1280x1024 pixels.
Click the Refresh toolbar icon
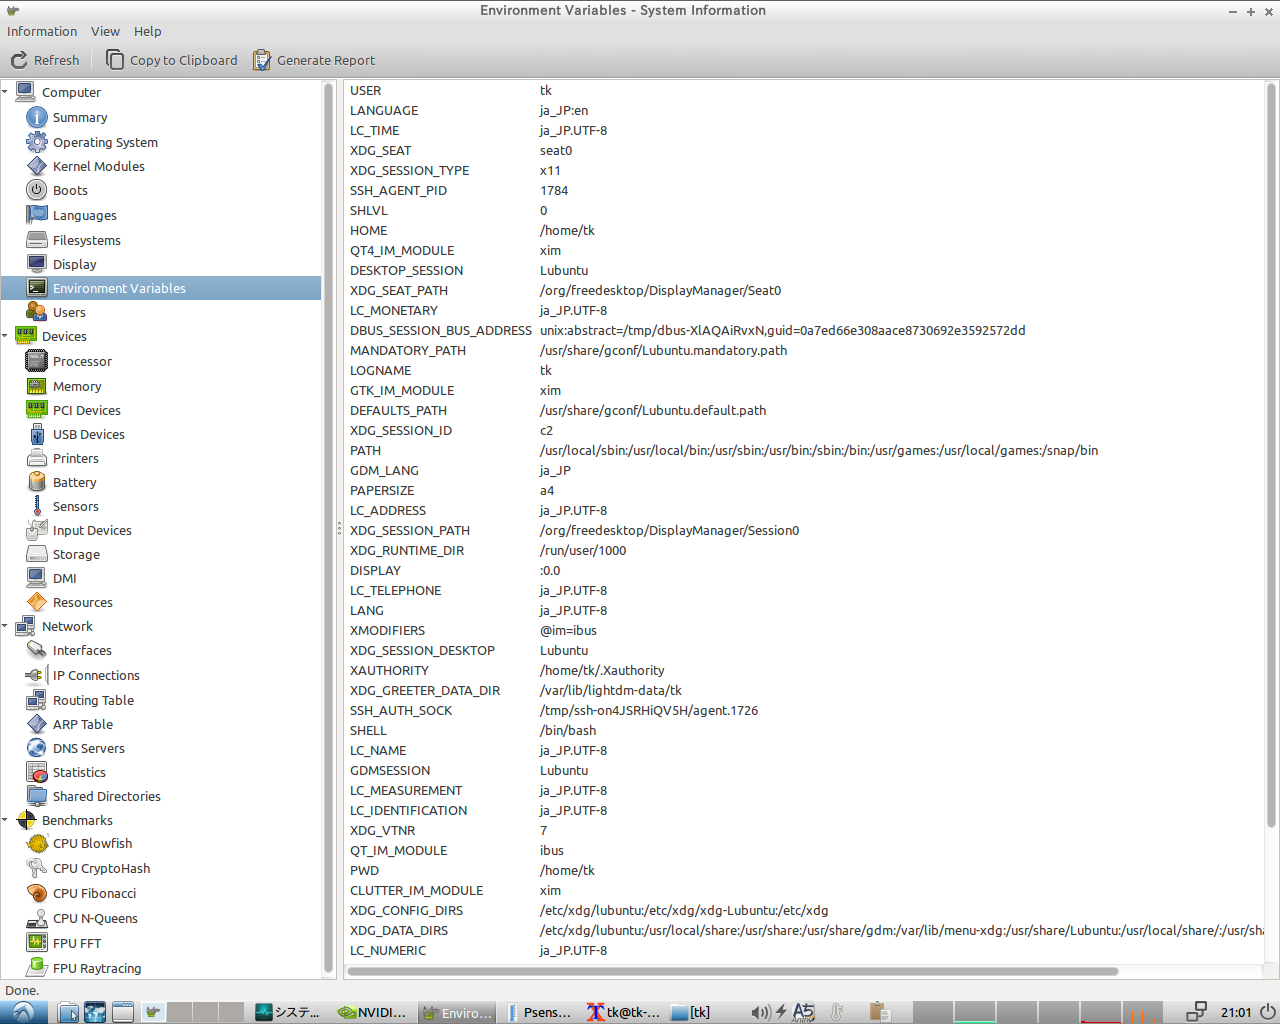[x=19, y=60]
